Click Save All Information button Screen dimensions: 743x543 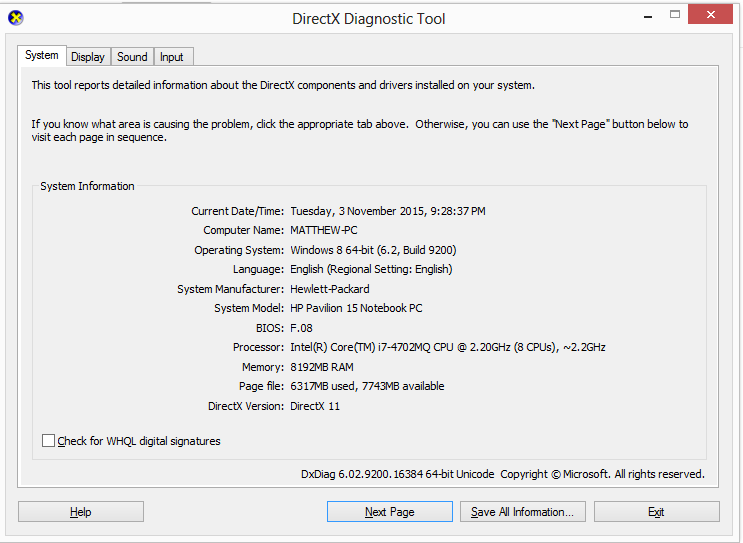[x=523, y=512]
